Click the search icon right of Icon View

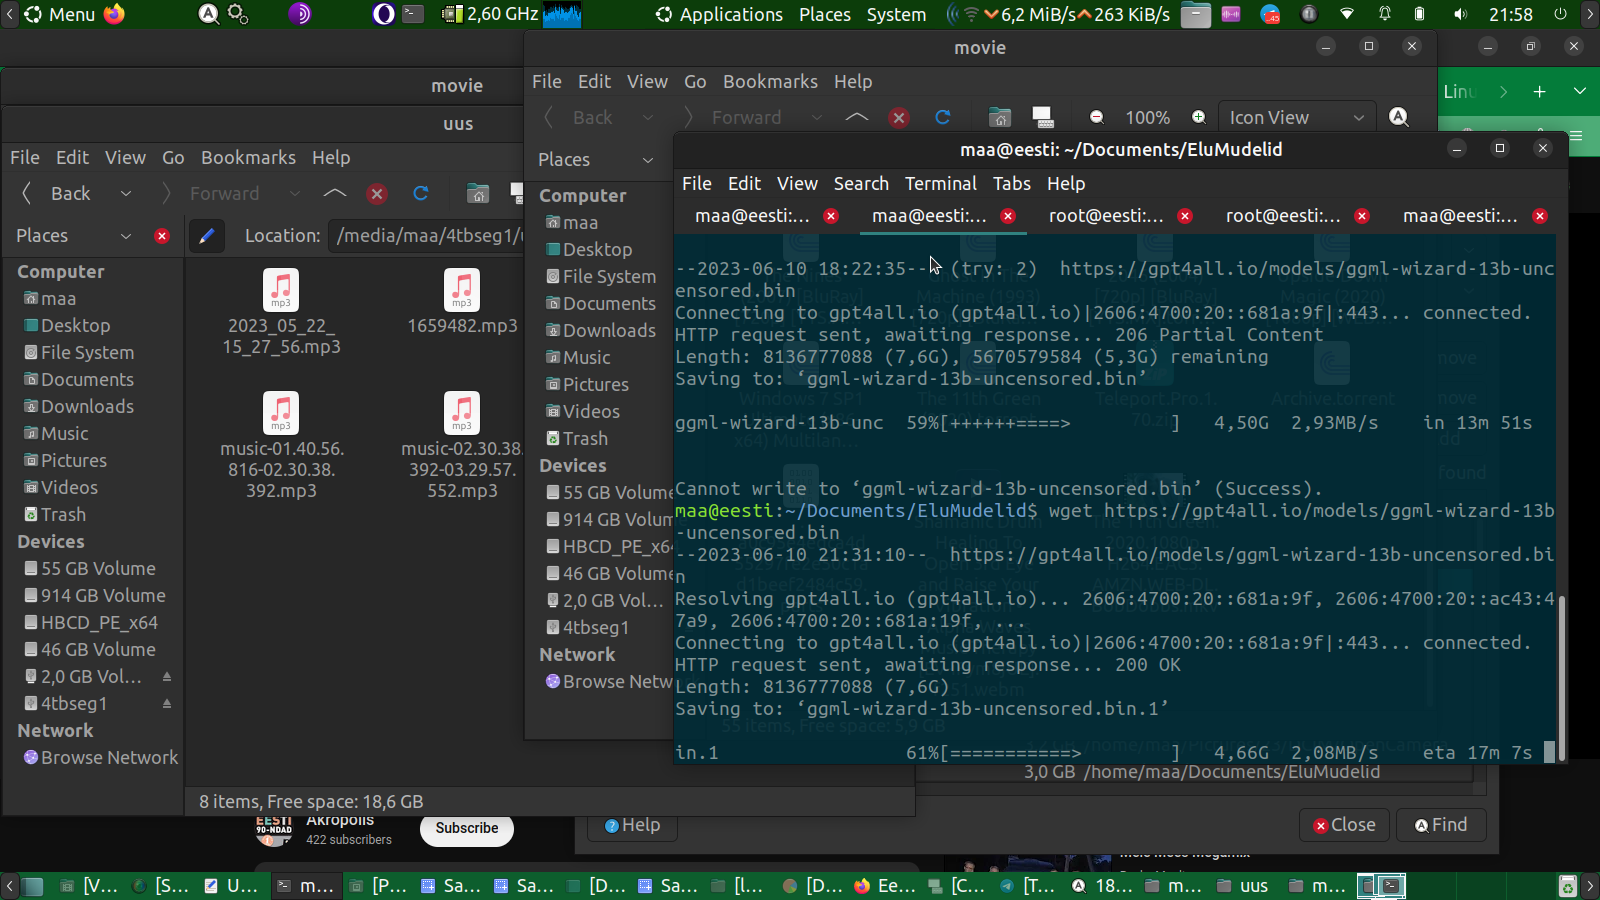(x=1399, y=118)
